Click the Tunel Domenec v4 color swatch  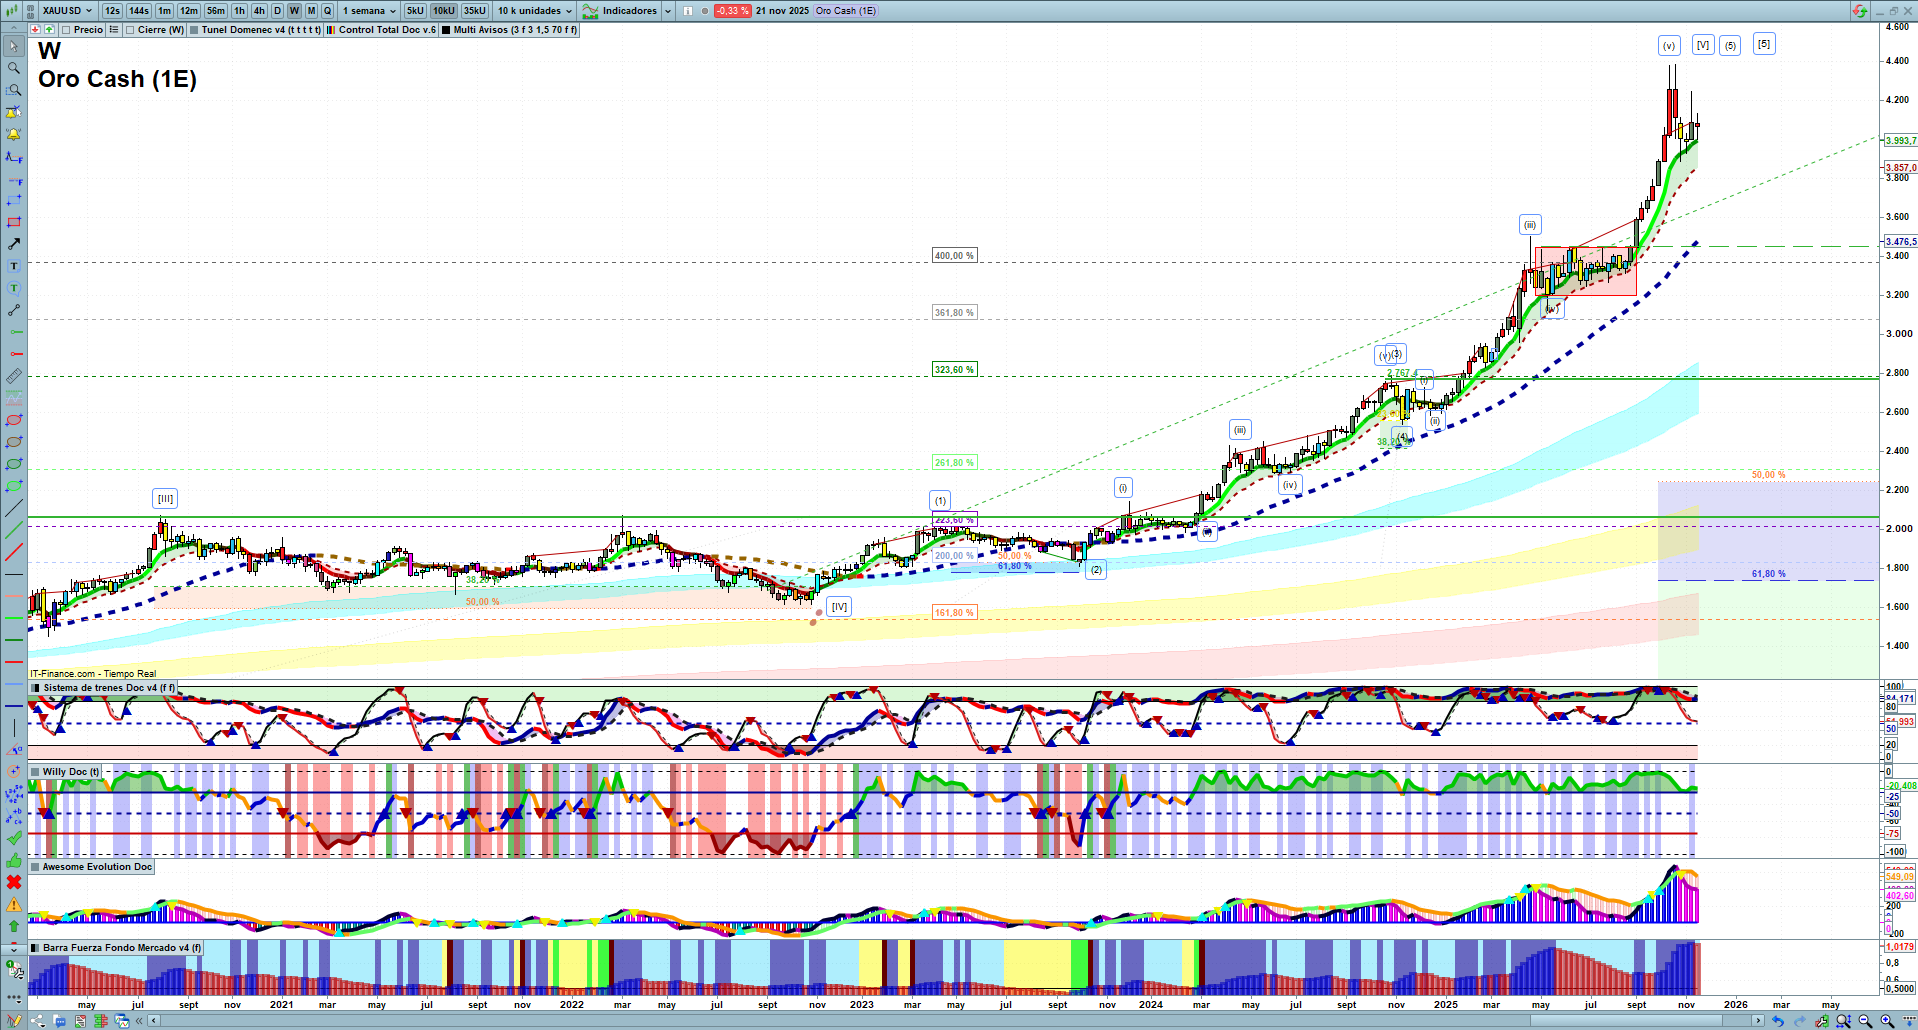pyautogui.click(x=194, y=30)
